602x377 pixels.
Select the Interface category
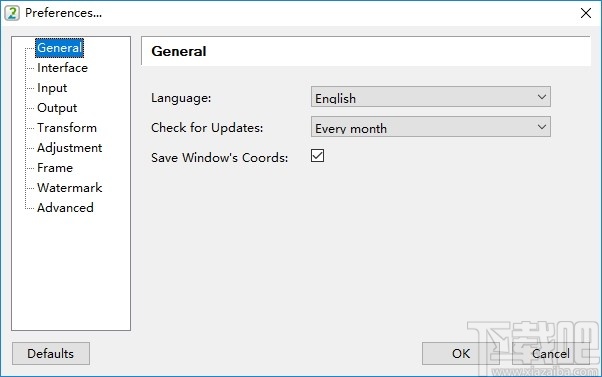[x=63, y=68]
